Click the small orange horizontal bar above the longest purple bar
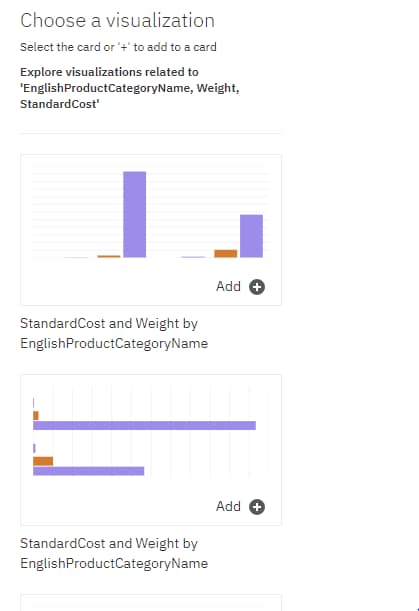Image resolution: width=419 pixels, height=611 pixels. [x=36, y=416]
